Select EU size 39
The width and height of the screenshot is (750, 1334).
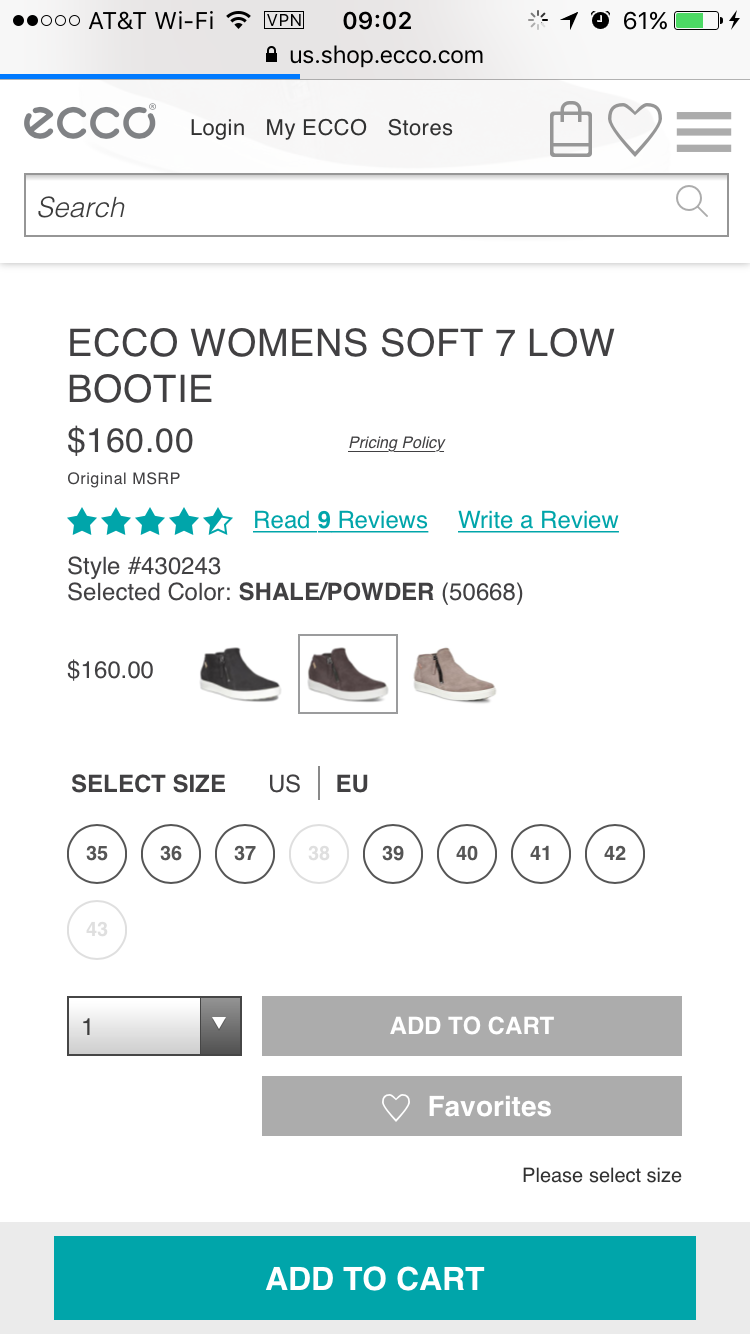[393, 853]
